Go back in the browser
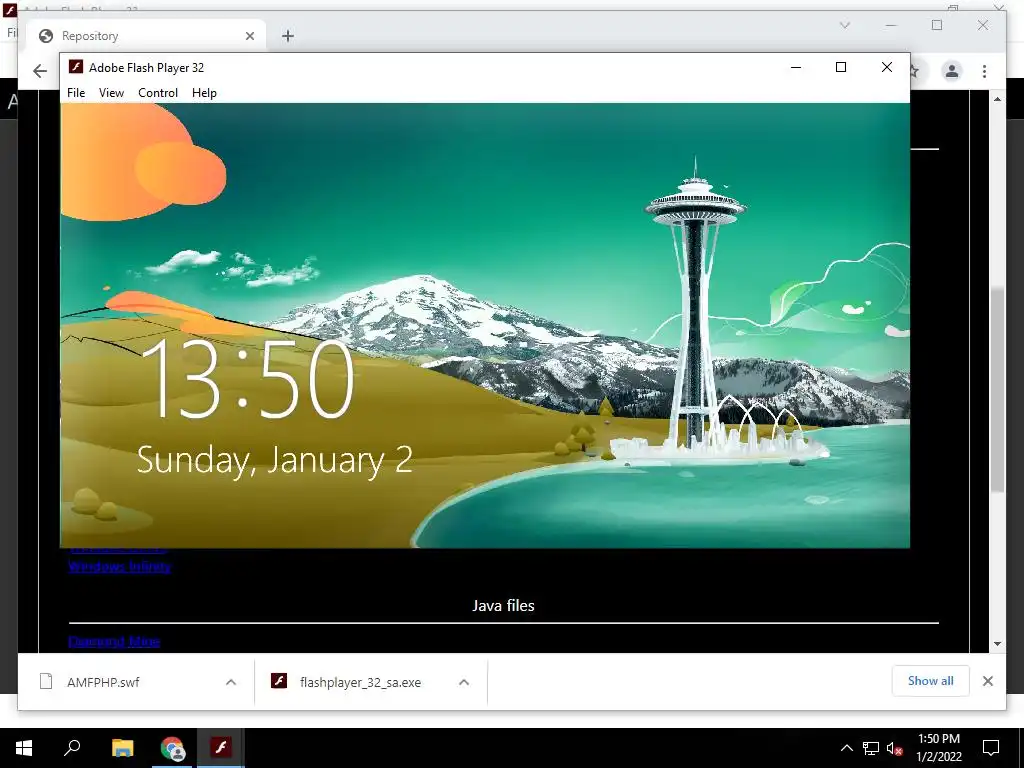The width and height of the screenshot is (1024, 768). tap(40, 71)
